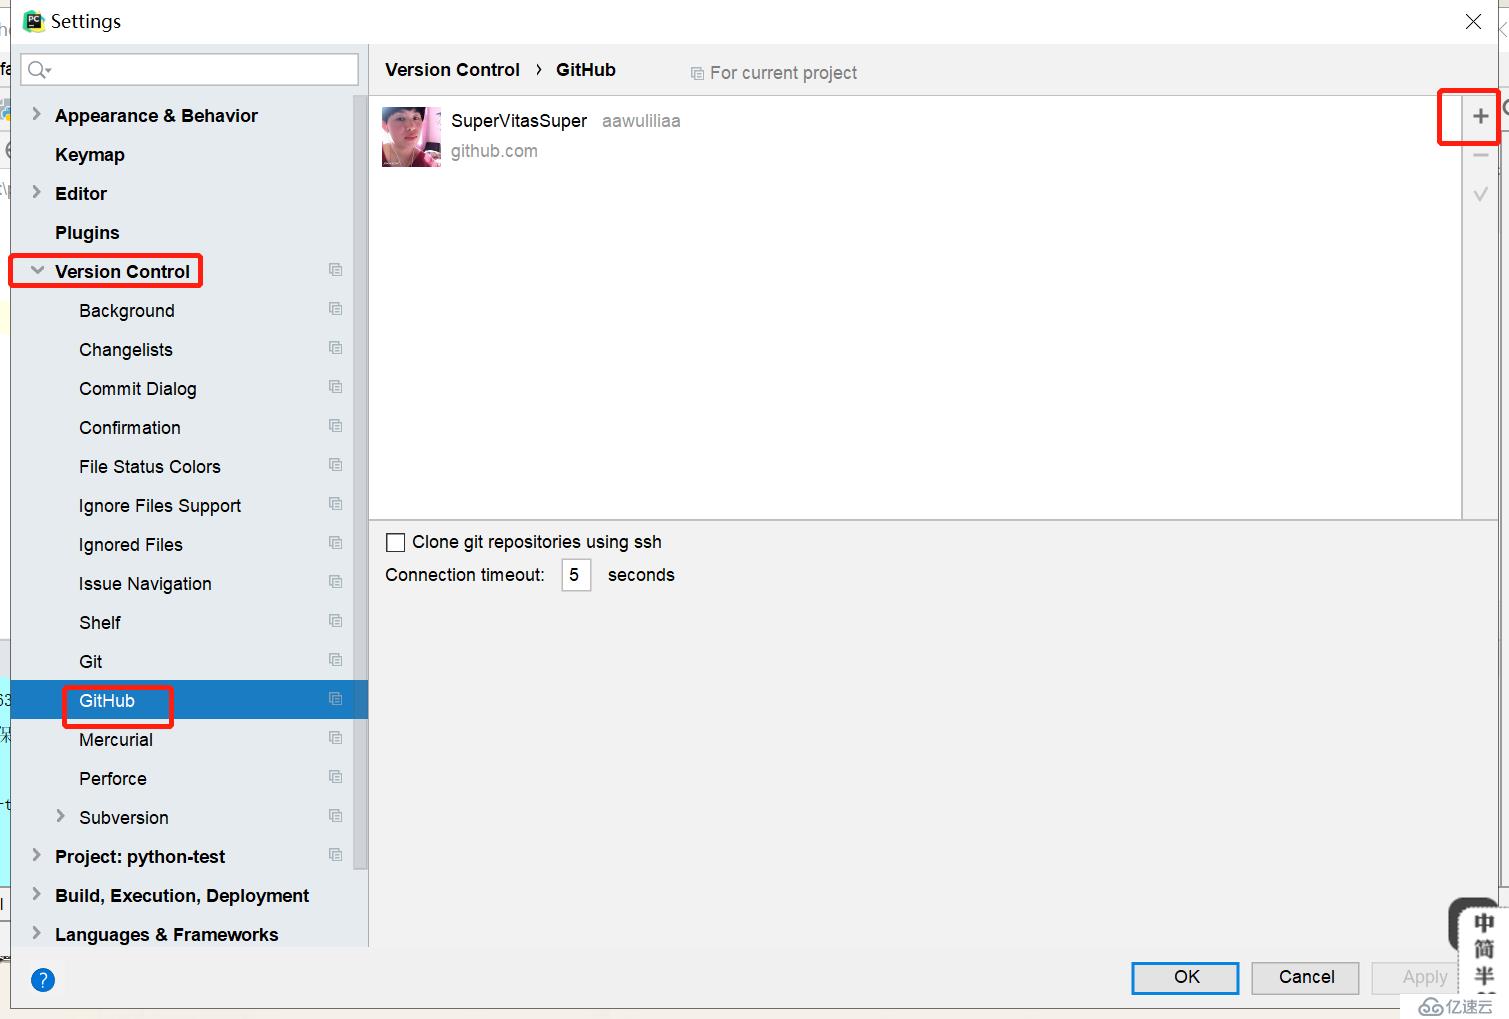Select Background under Version Control
Viewport: 1509px width, 1019px height.
pyautogui.click(x=127, y=311)
